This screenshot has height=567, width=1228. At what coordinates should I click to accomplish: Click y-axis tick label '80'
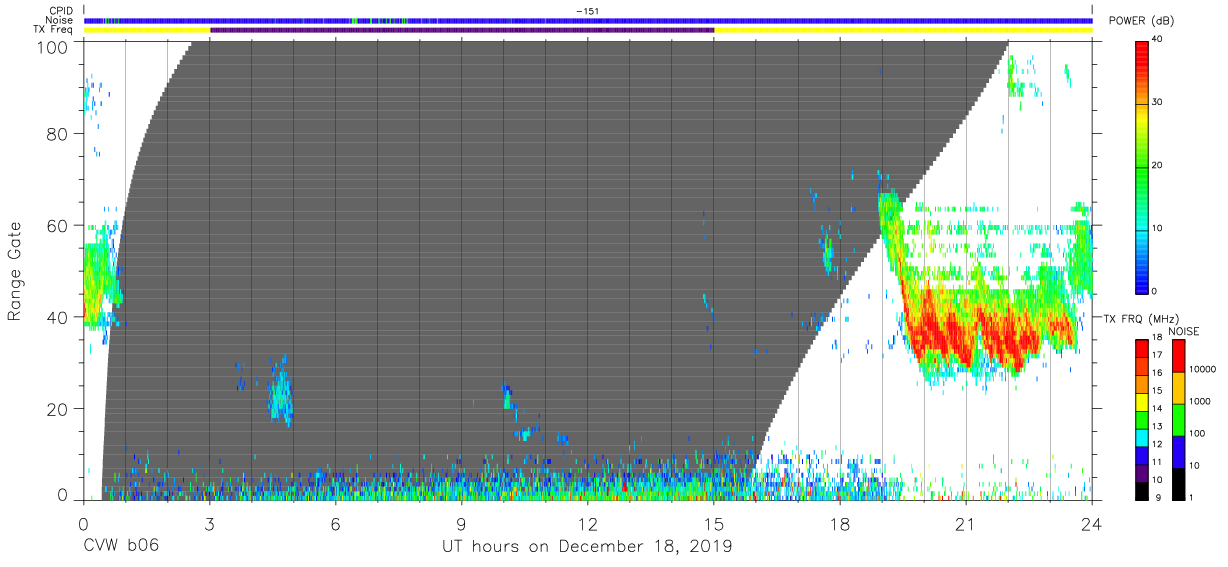[58, 134]
